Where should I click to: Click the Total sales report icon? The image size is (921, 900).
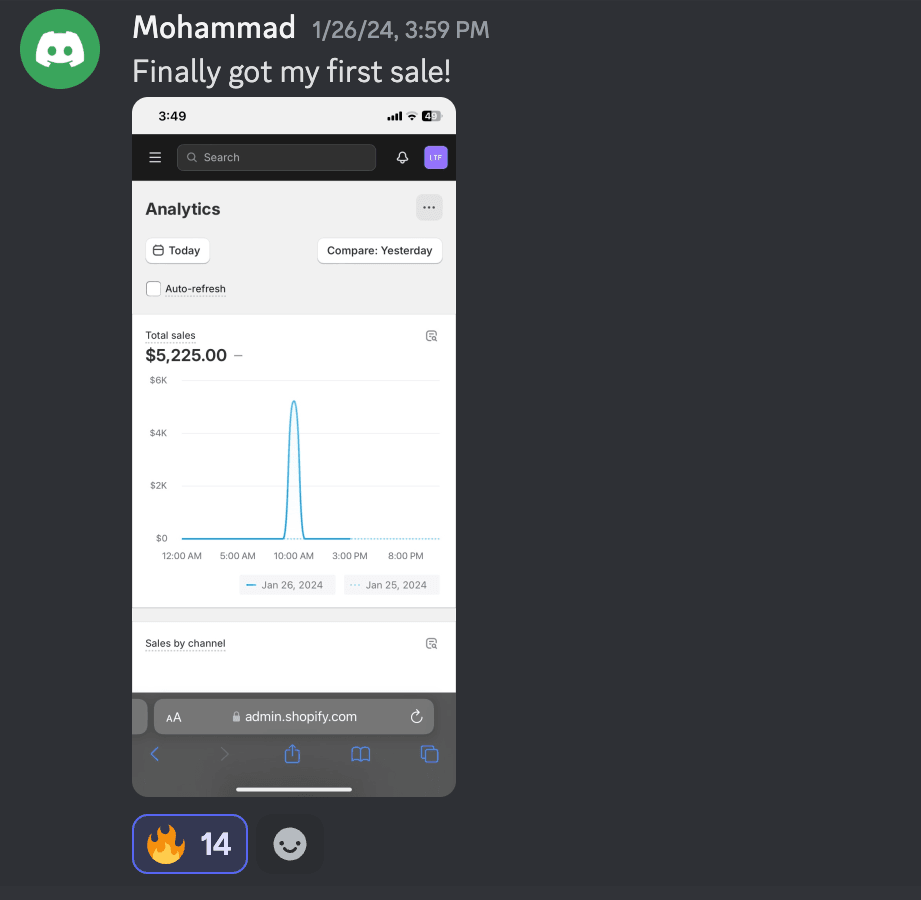pos(431,336)
